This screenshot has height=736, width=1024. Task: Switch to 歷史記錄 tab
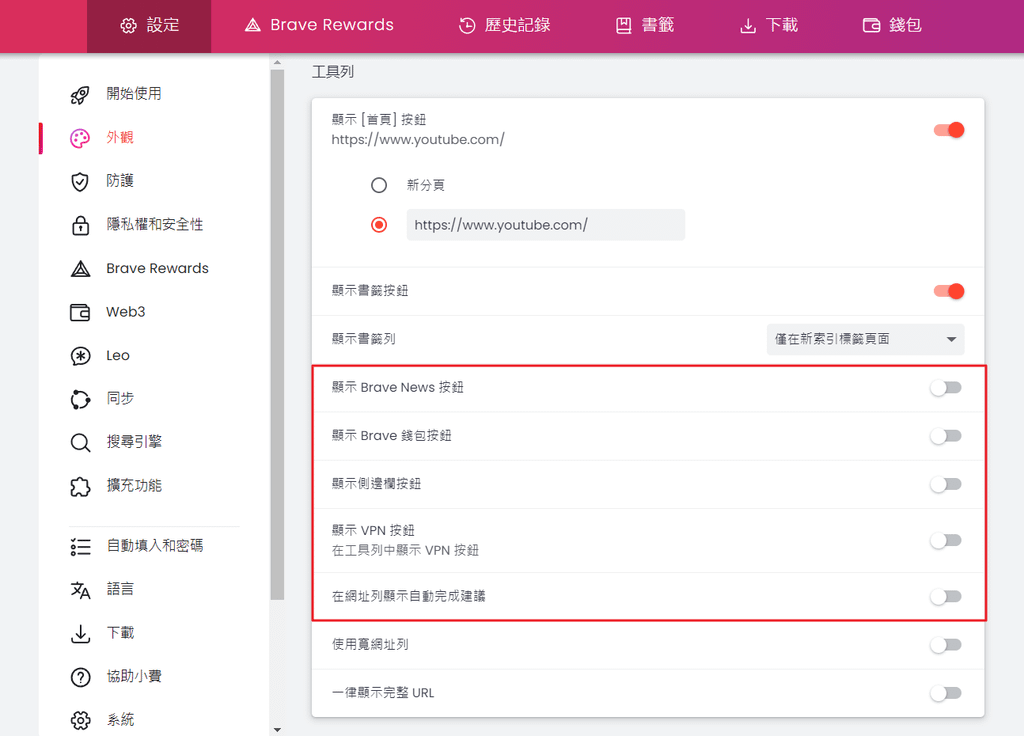(x=505, y=26)
